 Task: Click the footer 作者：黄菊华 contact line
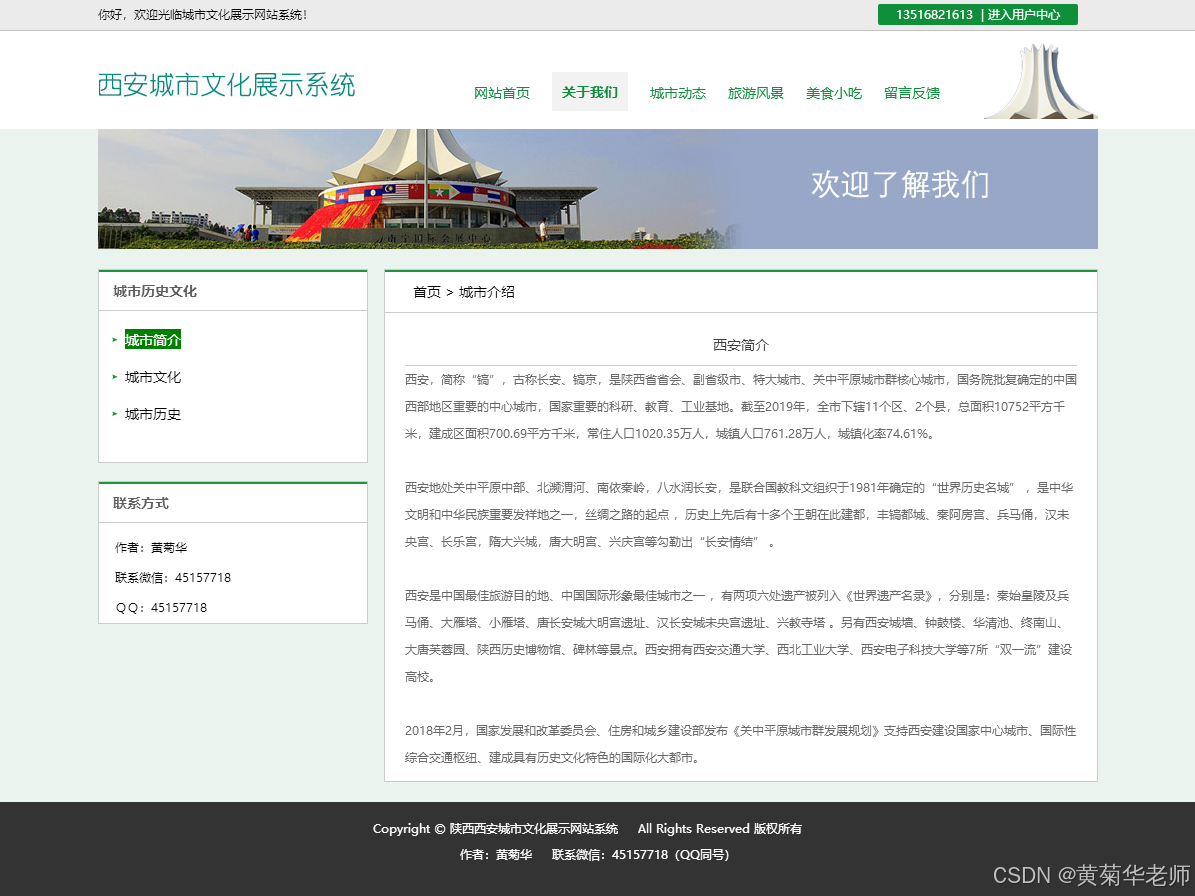pyautogui.click(x=594, y=854)
